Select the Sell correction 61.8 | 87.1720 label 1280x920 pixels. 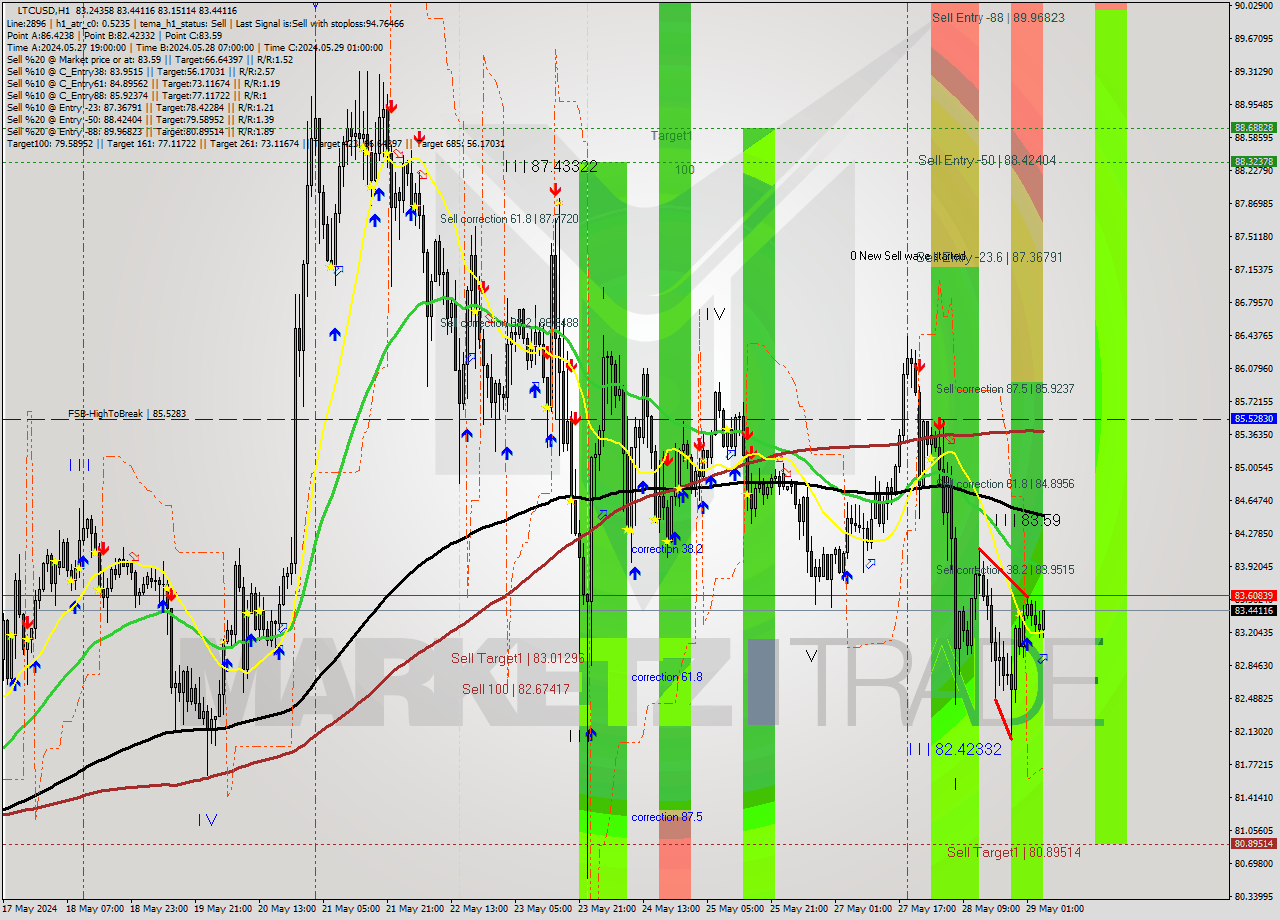coord(509,218)
